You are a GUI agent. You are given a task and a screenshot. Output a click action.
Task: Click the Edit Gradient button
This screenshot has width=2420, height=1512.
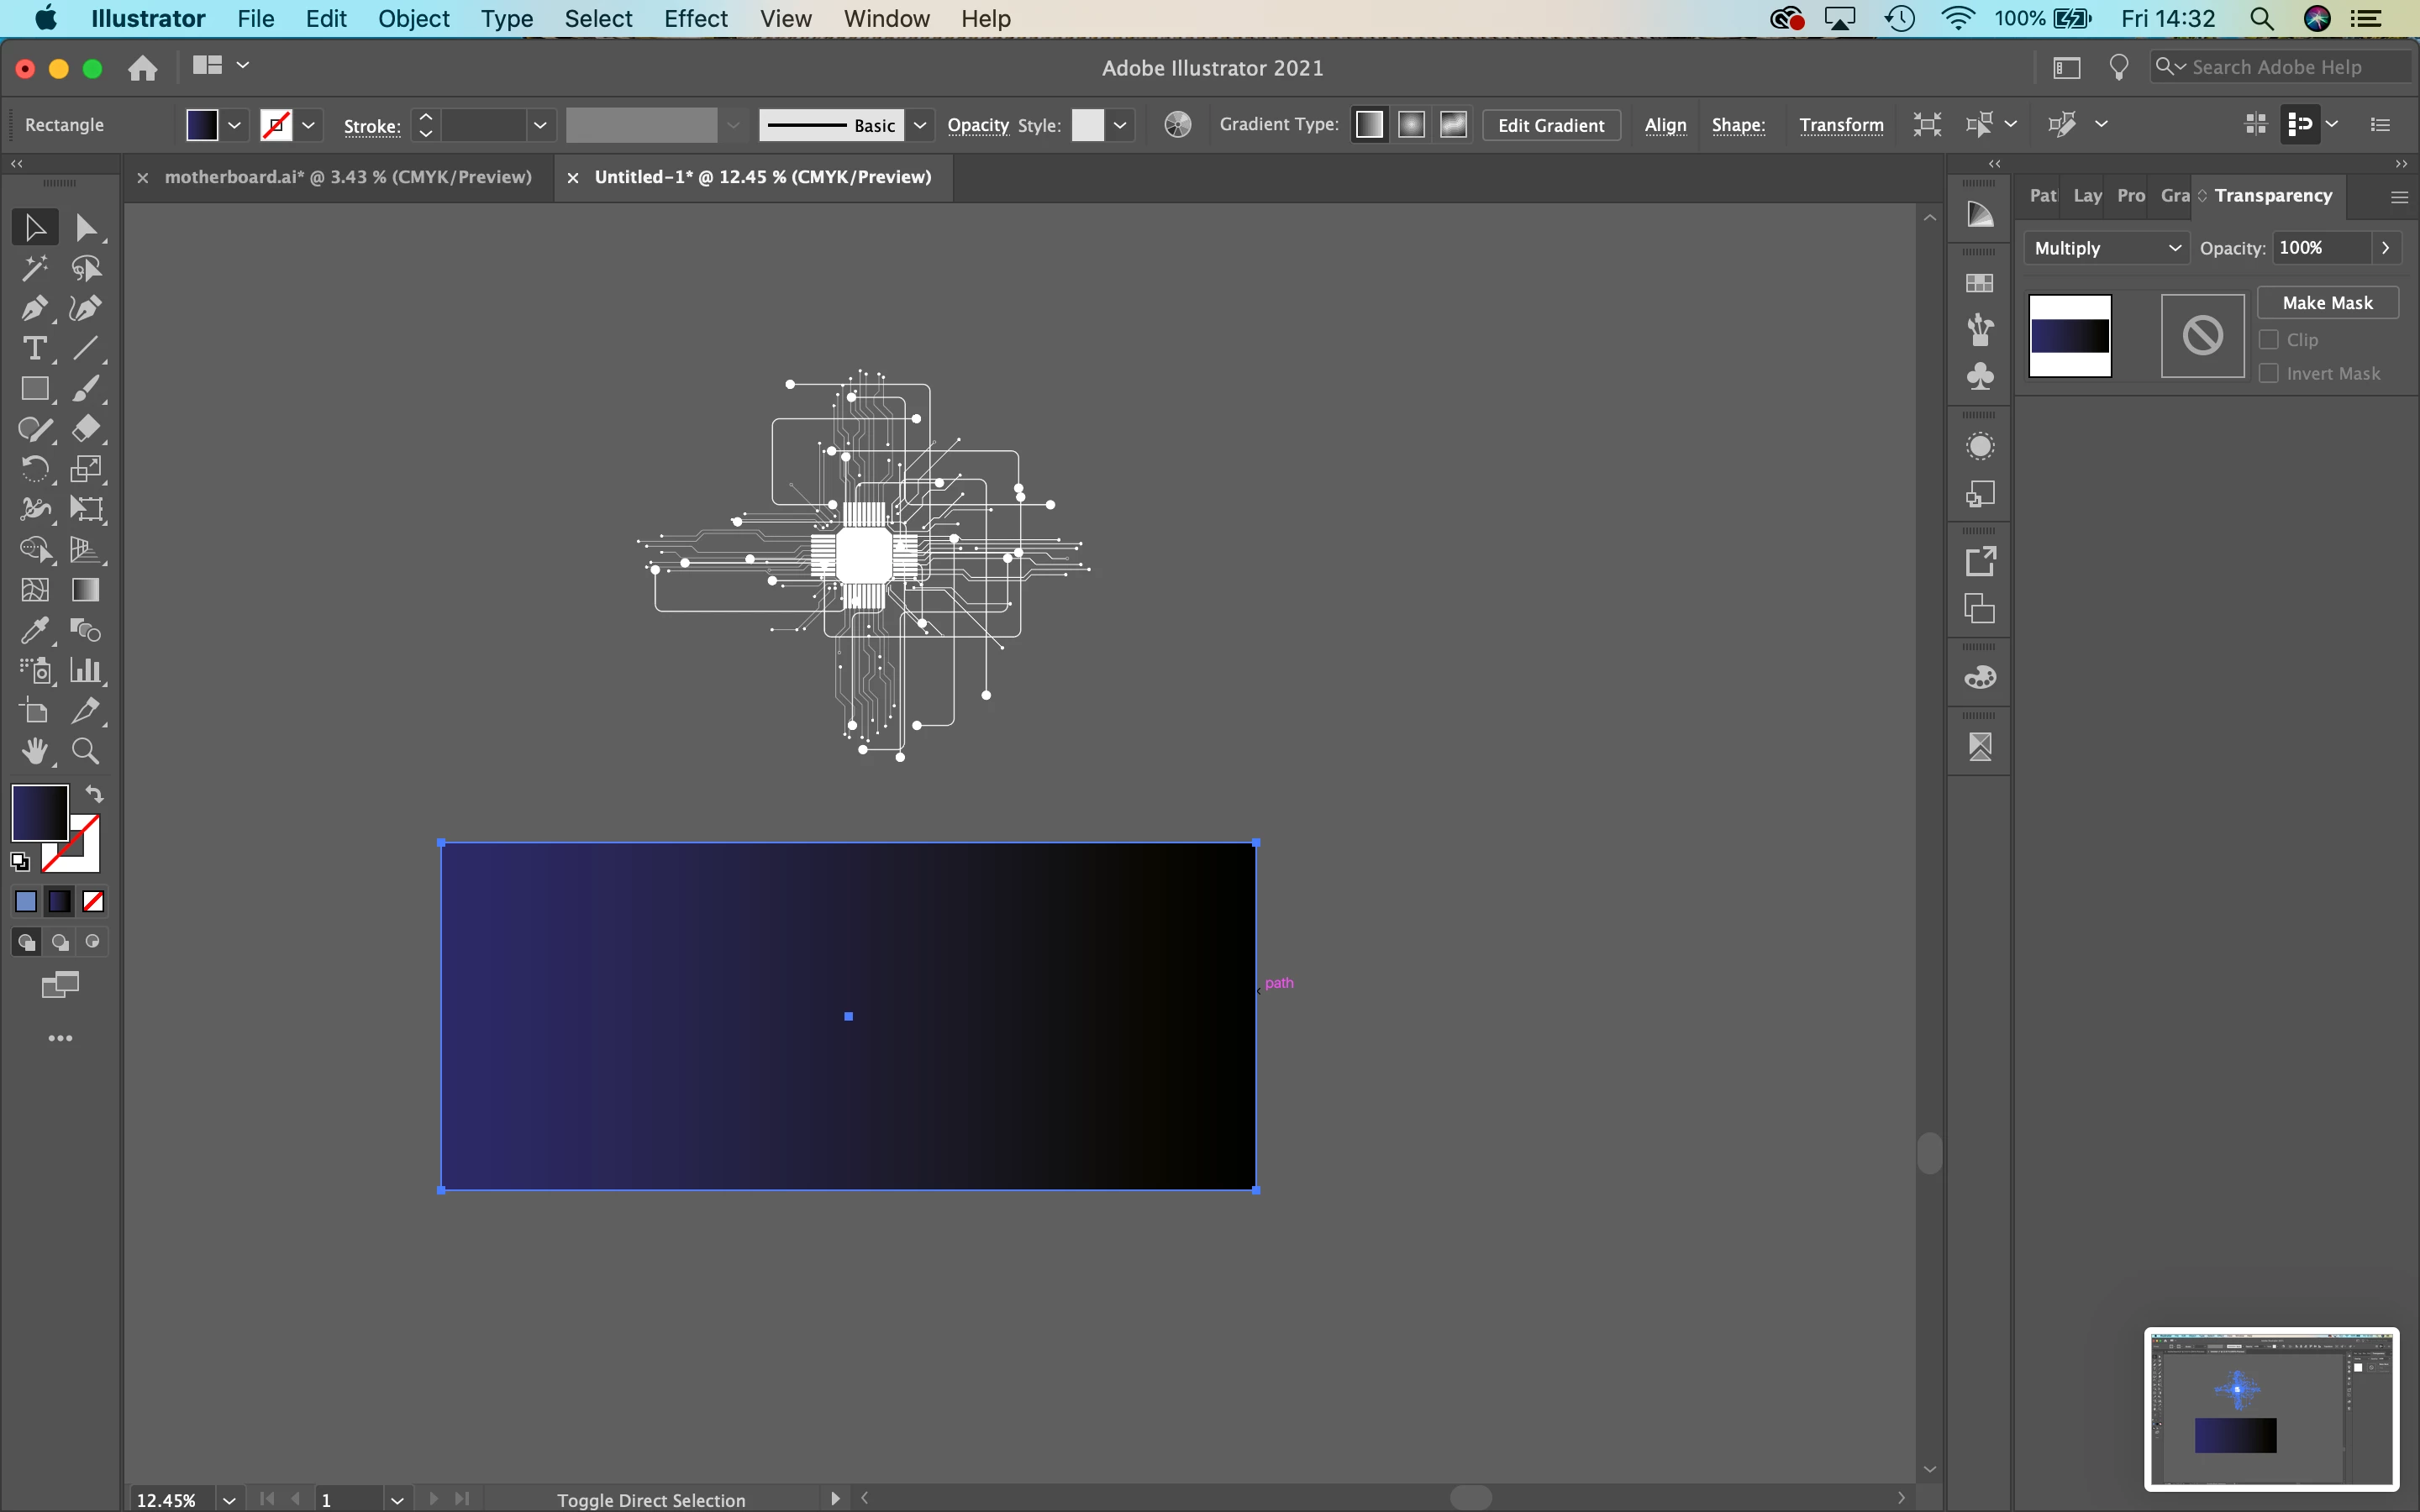1550,125
